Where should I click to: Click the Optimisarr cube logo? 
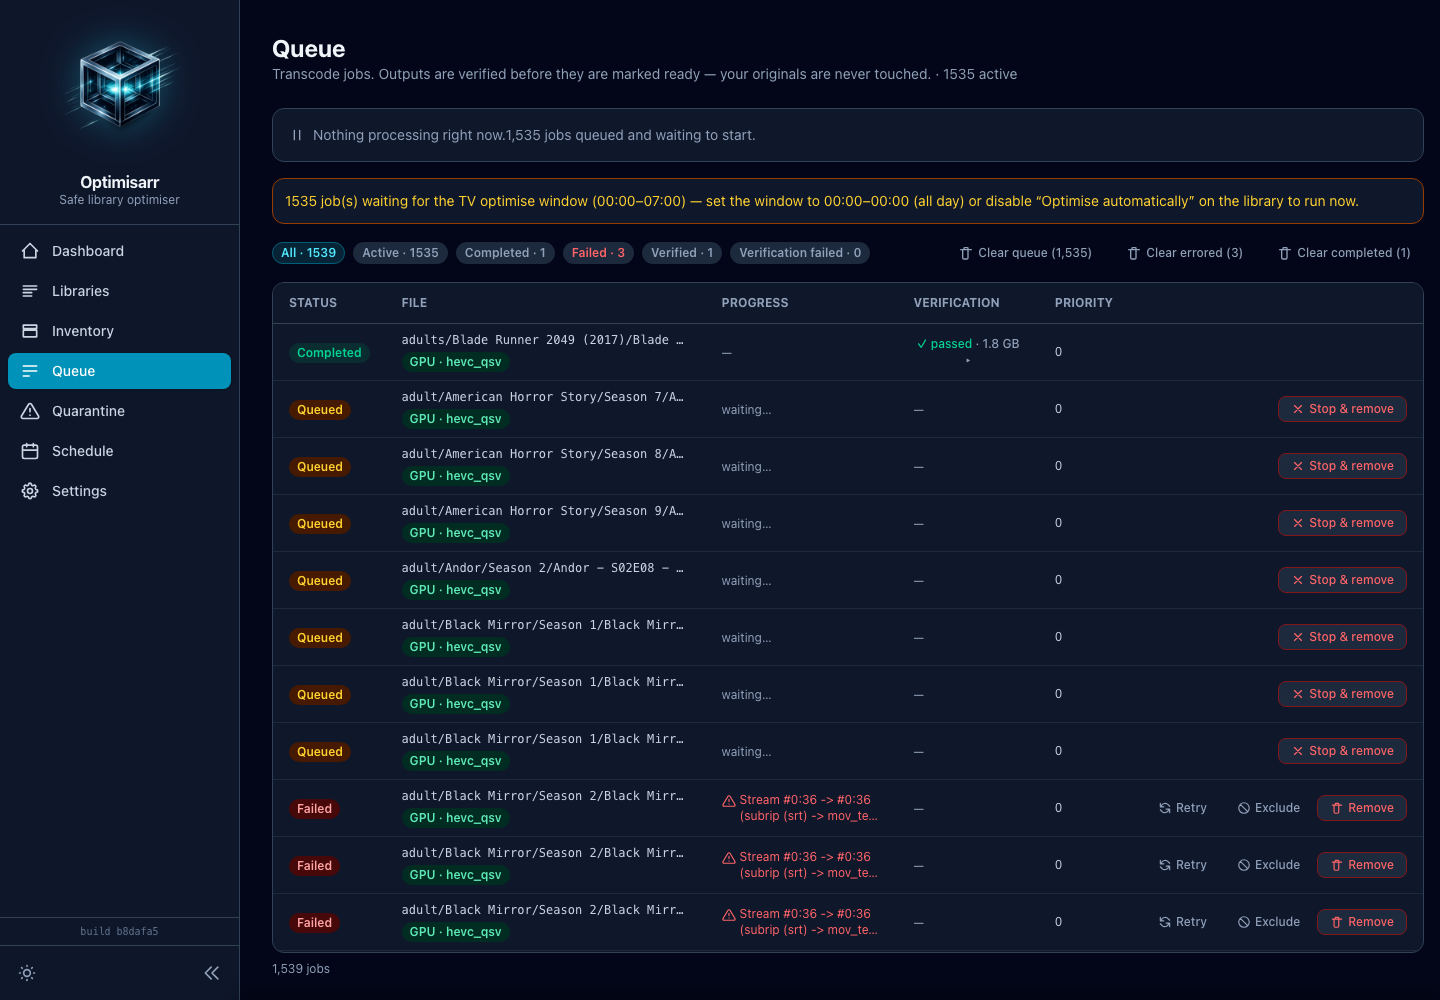click(x=120, y=85)
